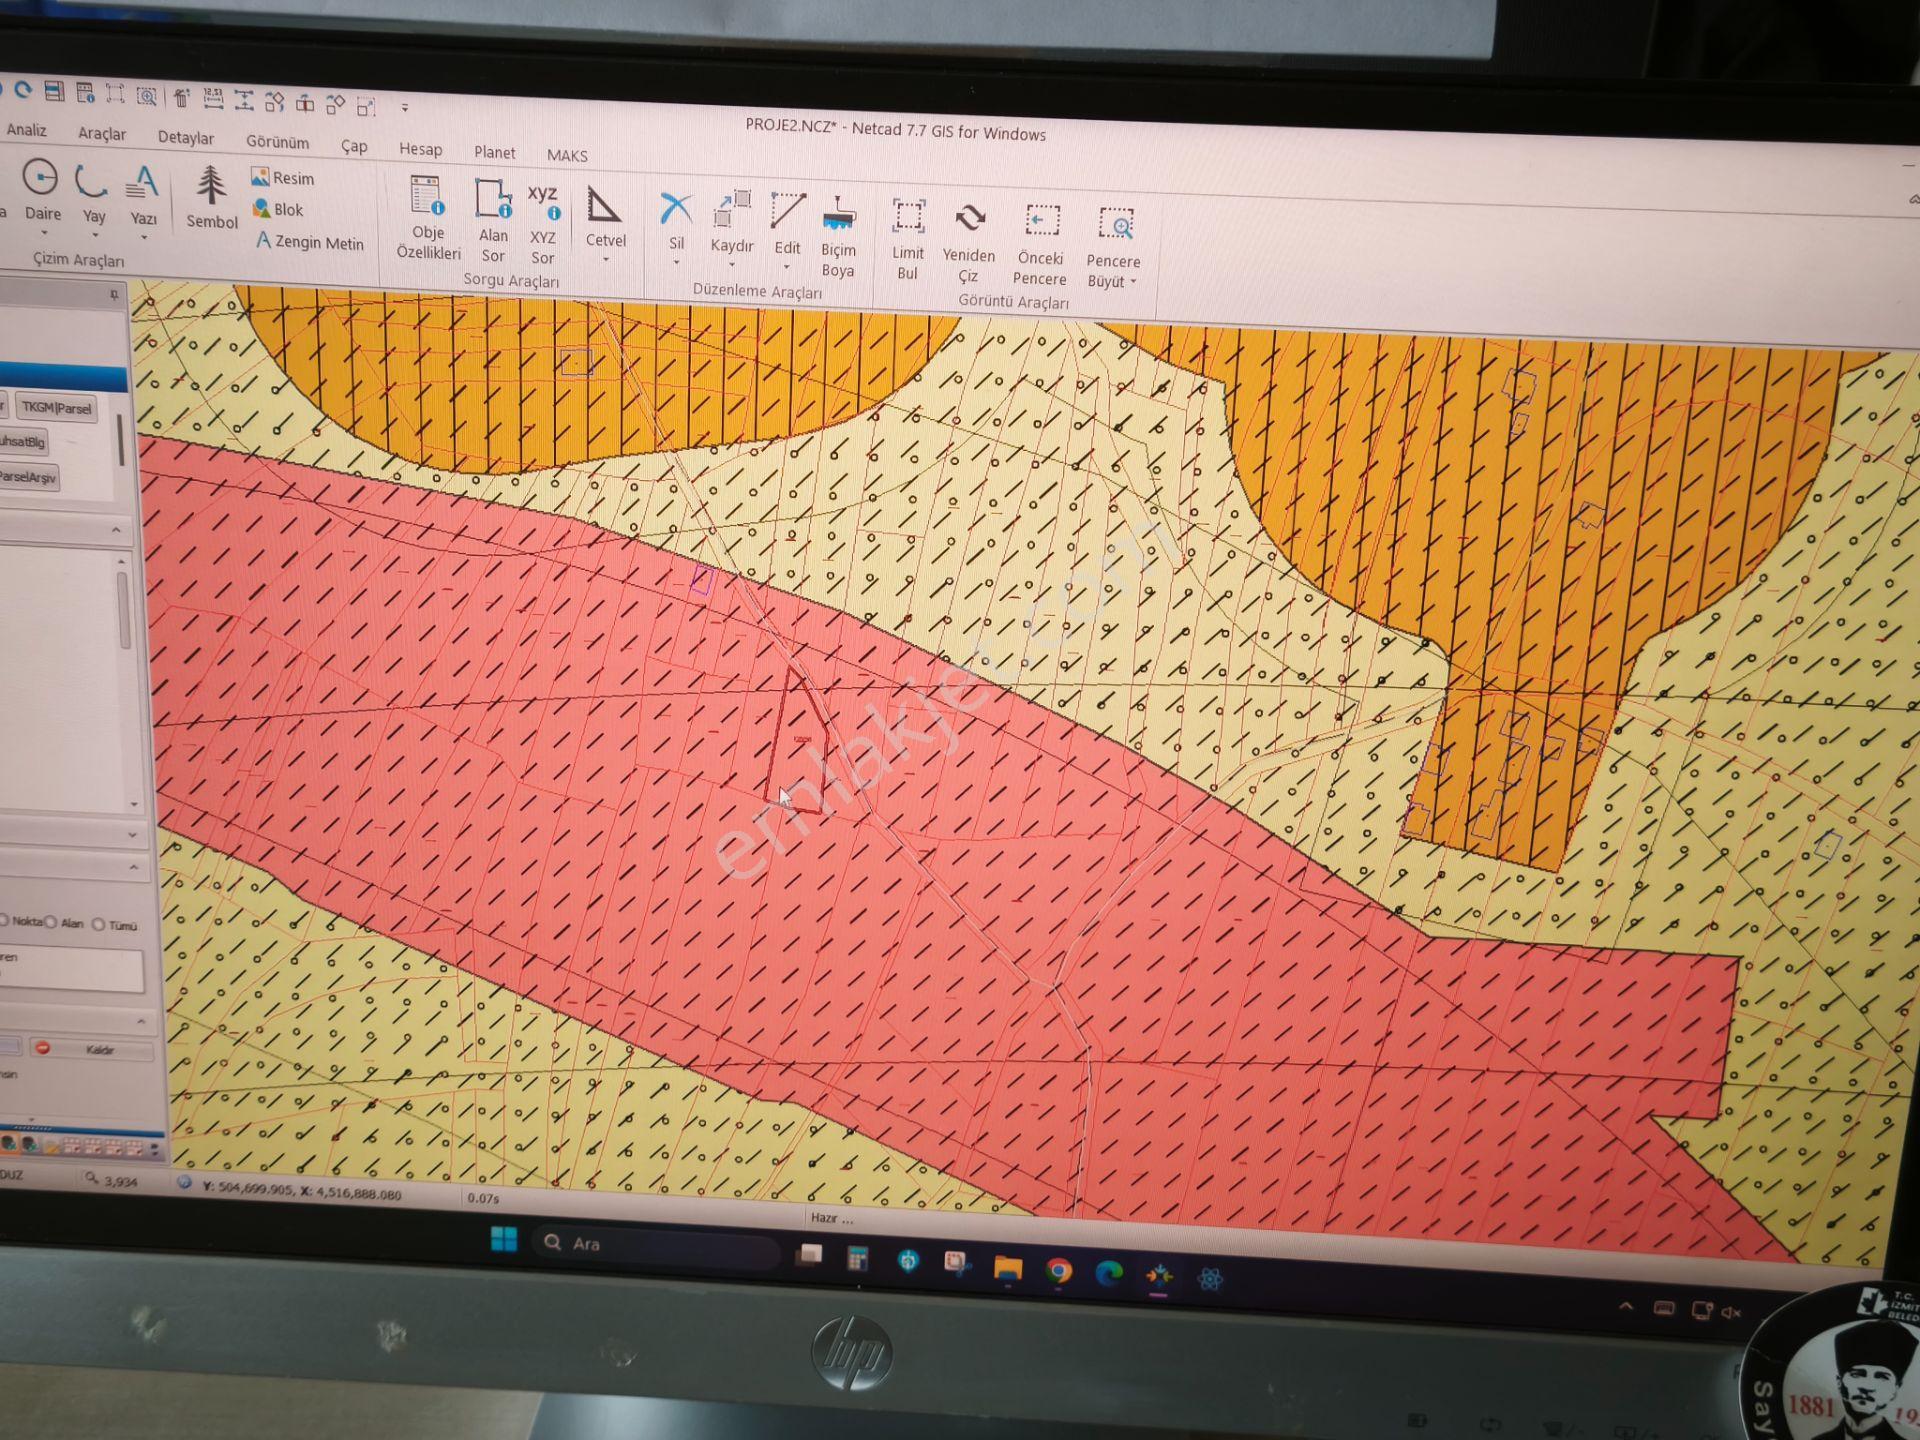Pin the left side panel
1920x1440 pixels.
[114, 294]
